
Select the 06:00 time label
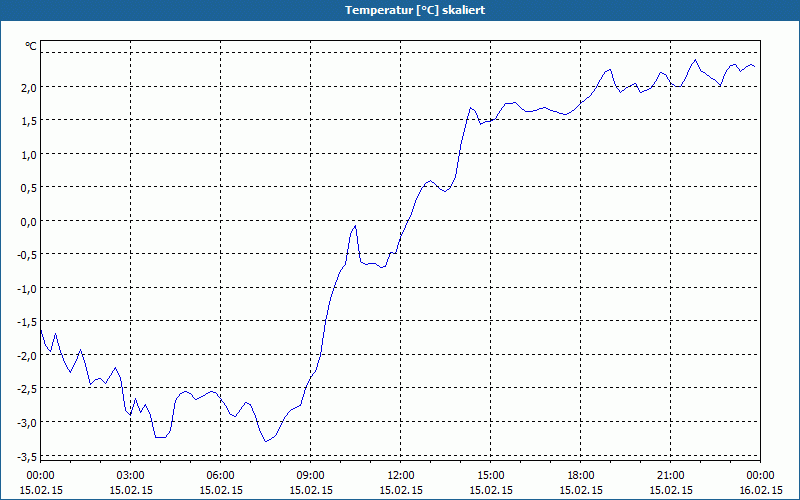pos(220,476)
